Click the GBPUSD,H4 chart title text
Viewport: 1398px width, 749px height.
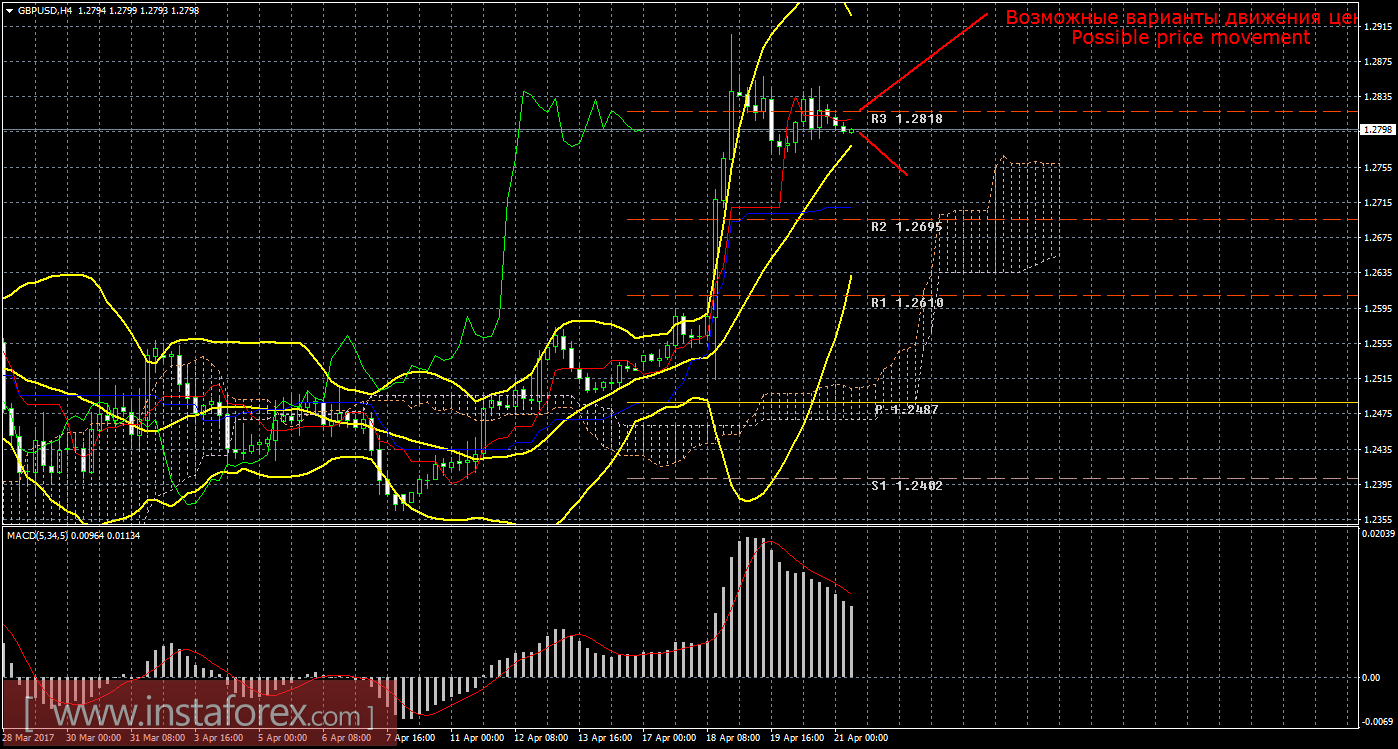(x=44, y=10)
